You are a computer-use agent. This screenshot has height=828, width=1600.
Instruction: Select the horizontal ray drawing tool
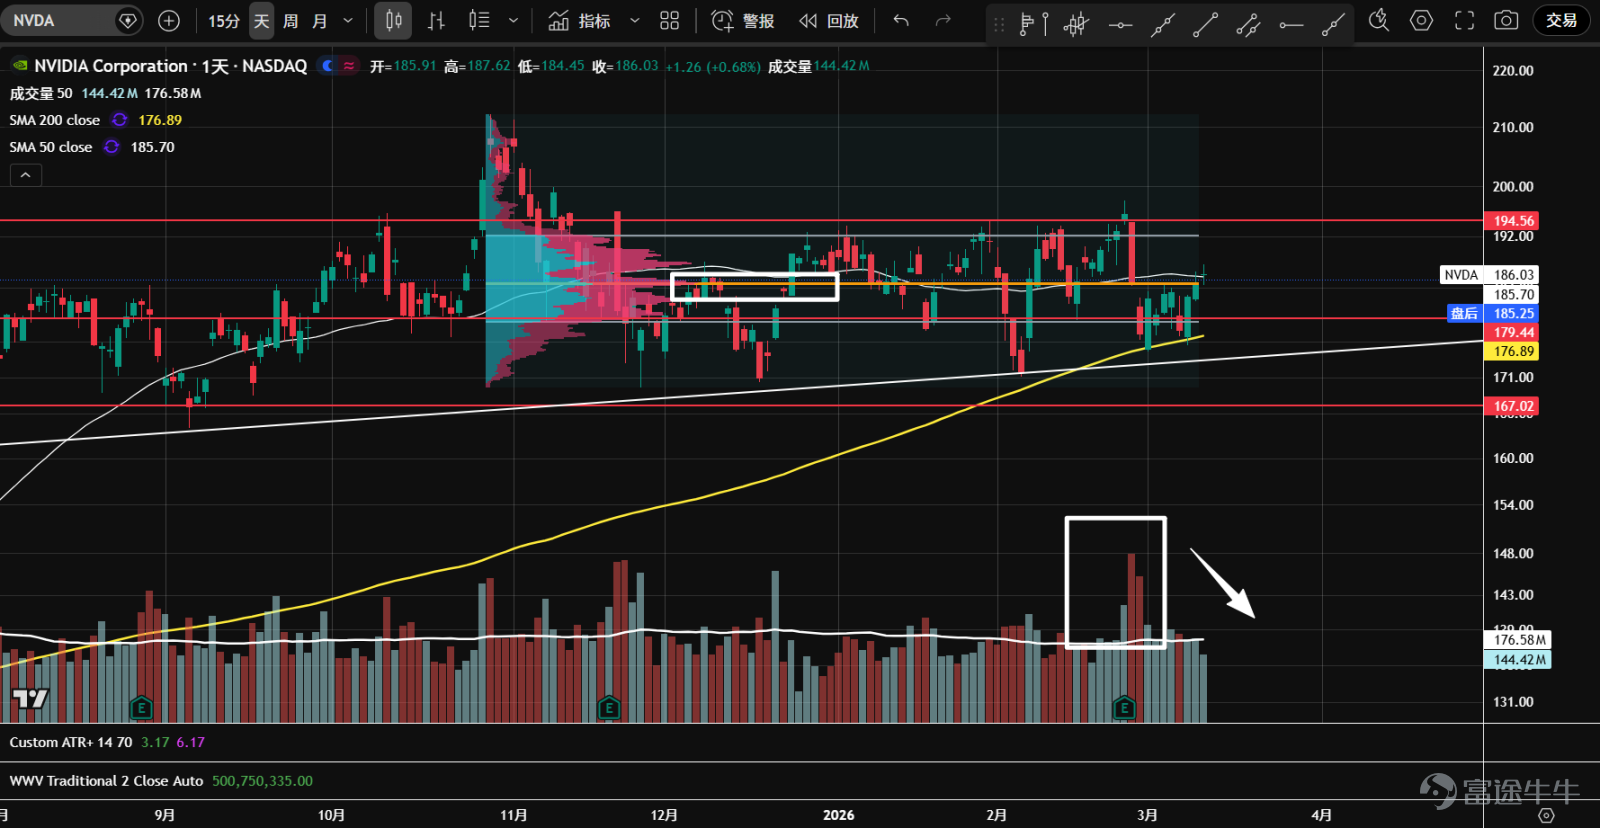(1291, 24)
